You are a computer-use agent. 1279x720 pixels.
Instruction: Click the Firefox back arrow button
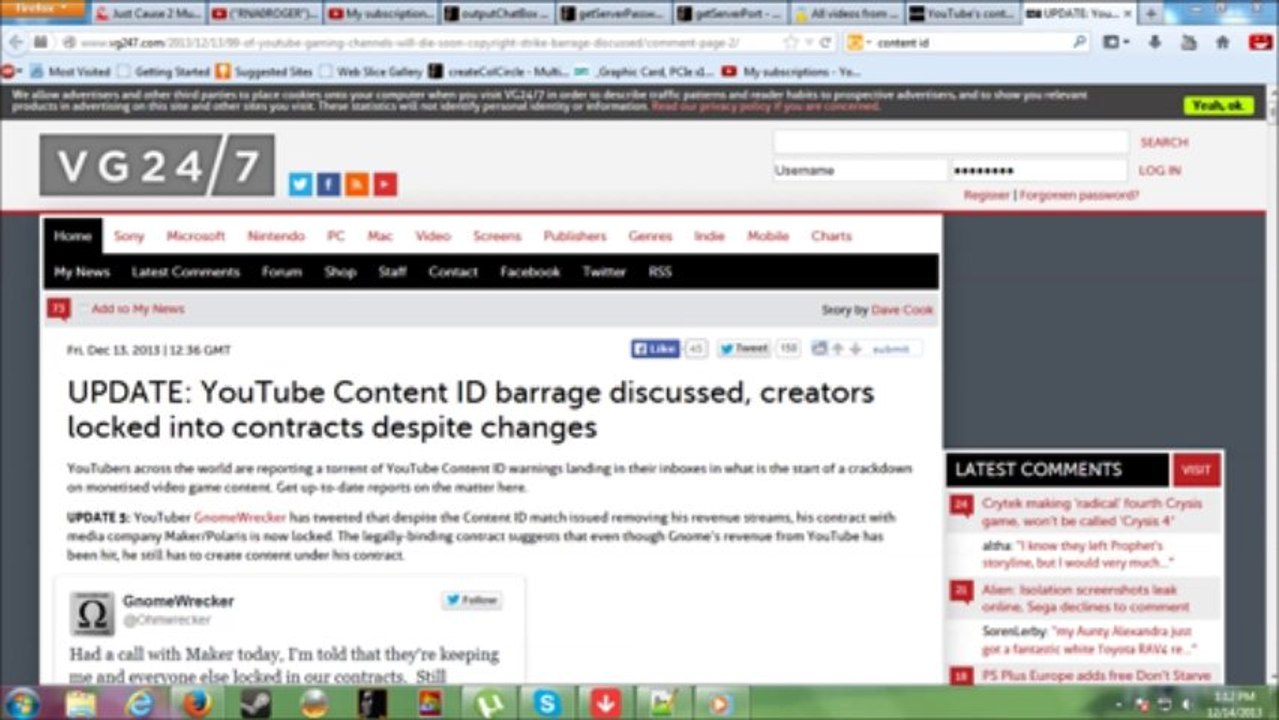pos(17,43)
